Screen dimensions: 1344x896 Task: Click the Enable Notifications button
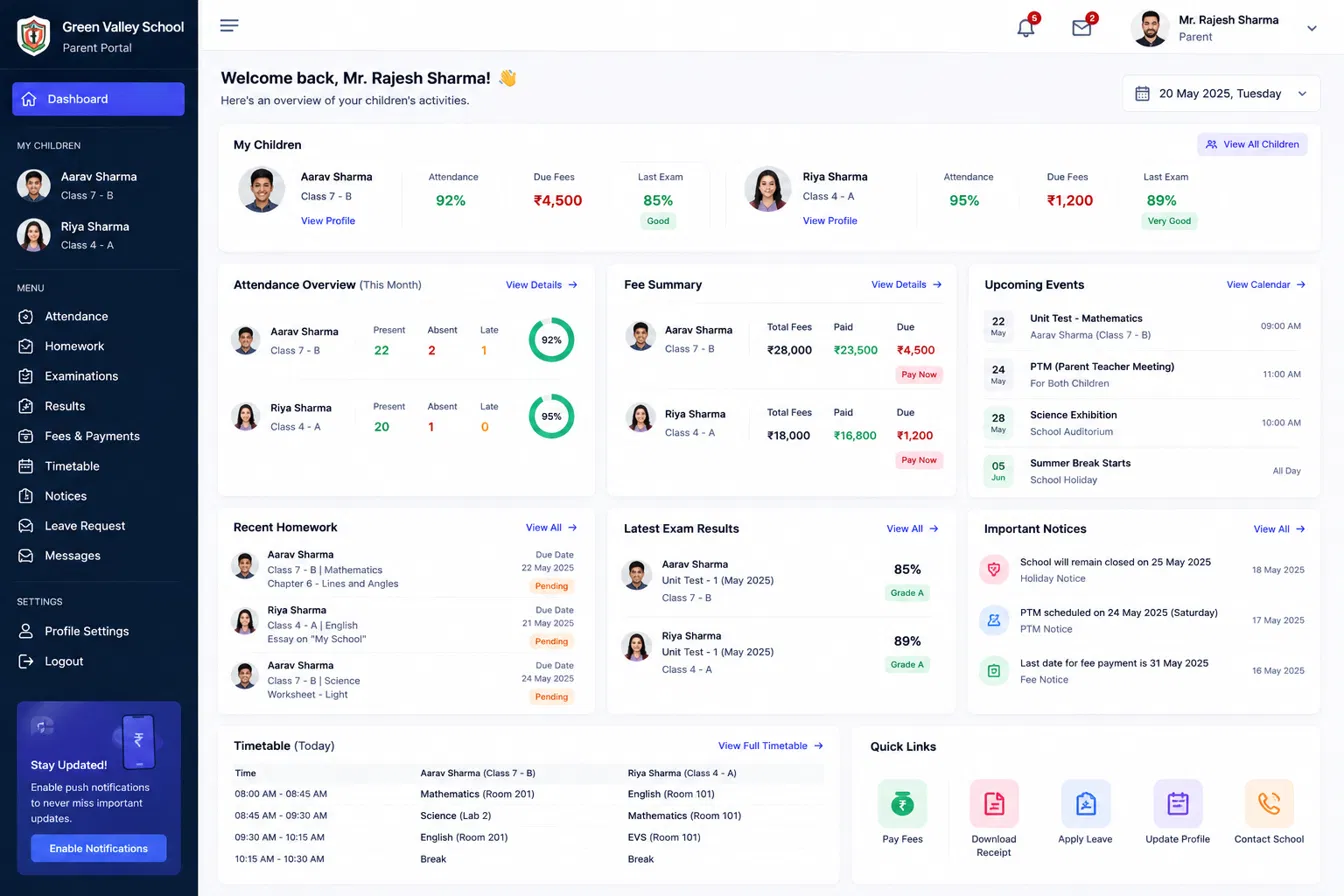coord(99,848)
